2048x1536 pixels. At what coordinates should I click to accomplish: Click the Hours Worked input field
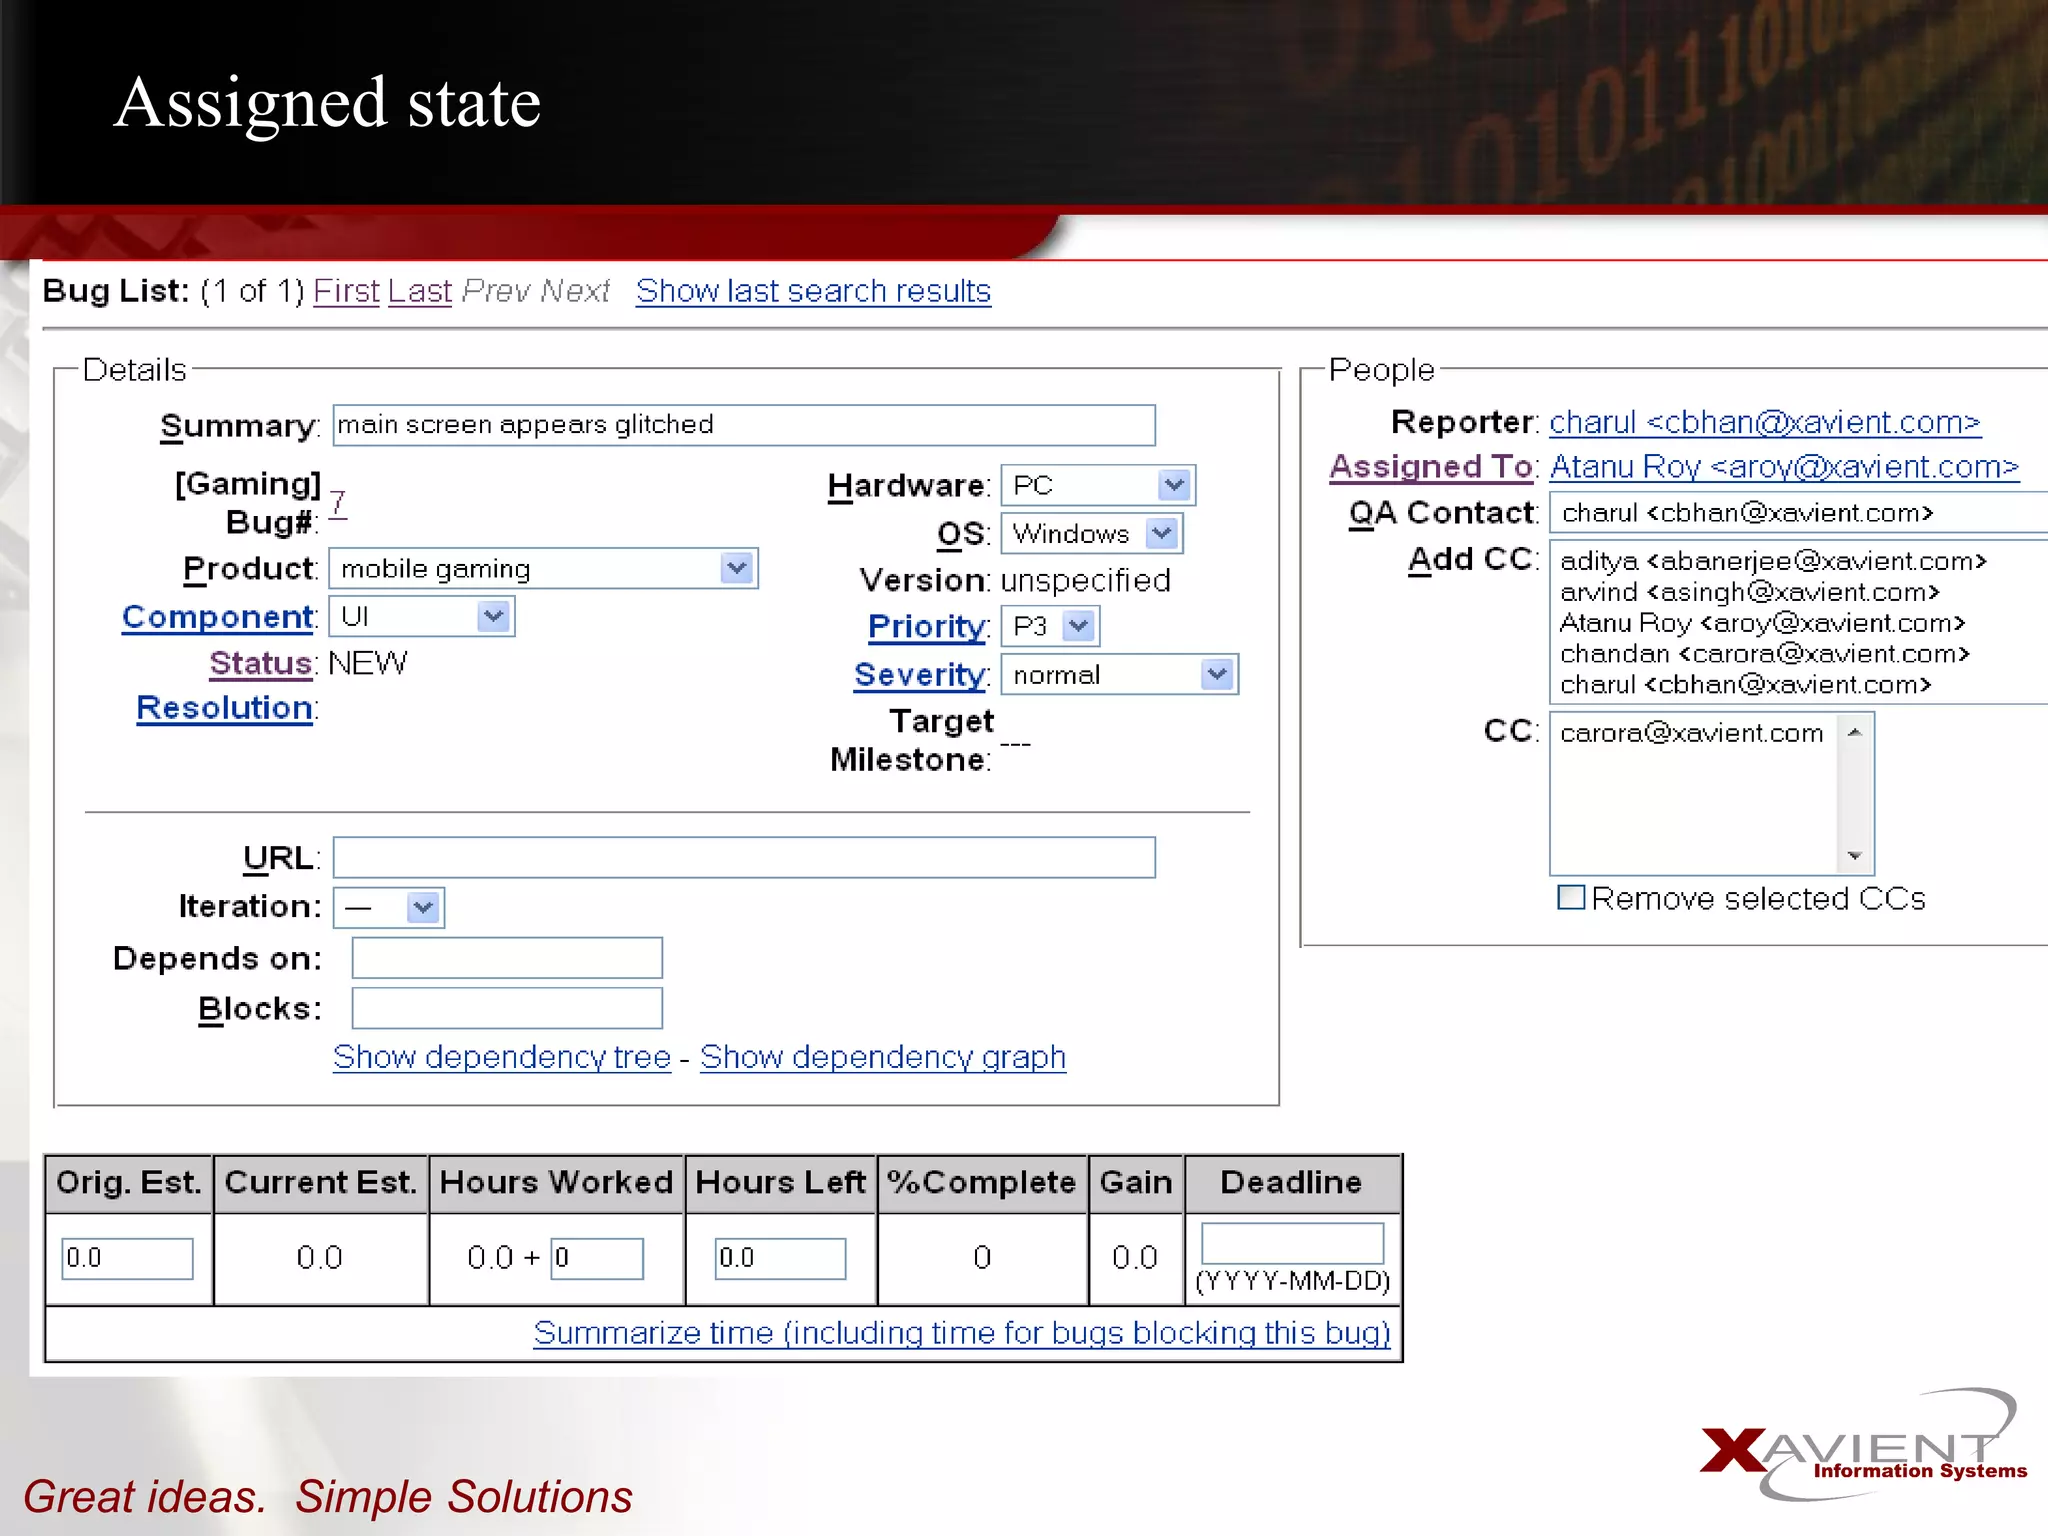(x=597, y=1258)
